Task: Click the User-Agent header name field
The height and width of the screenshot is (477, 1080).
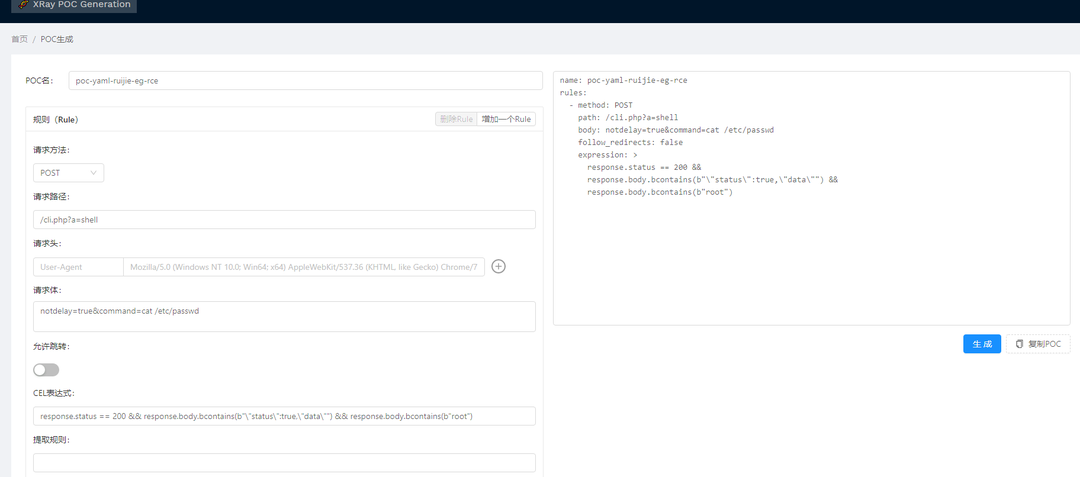Action: click(x=78, y=267)
